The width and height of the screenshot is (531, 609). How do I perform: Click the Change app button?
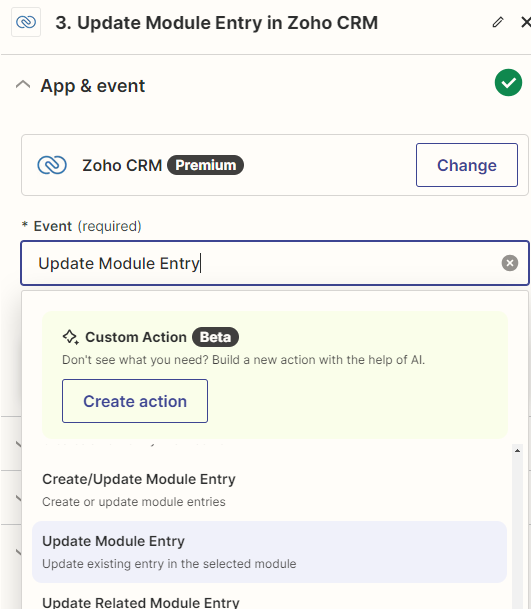(x=467, y=165)
